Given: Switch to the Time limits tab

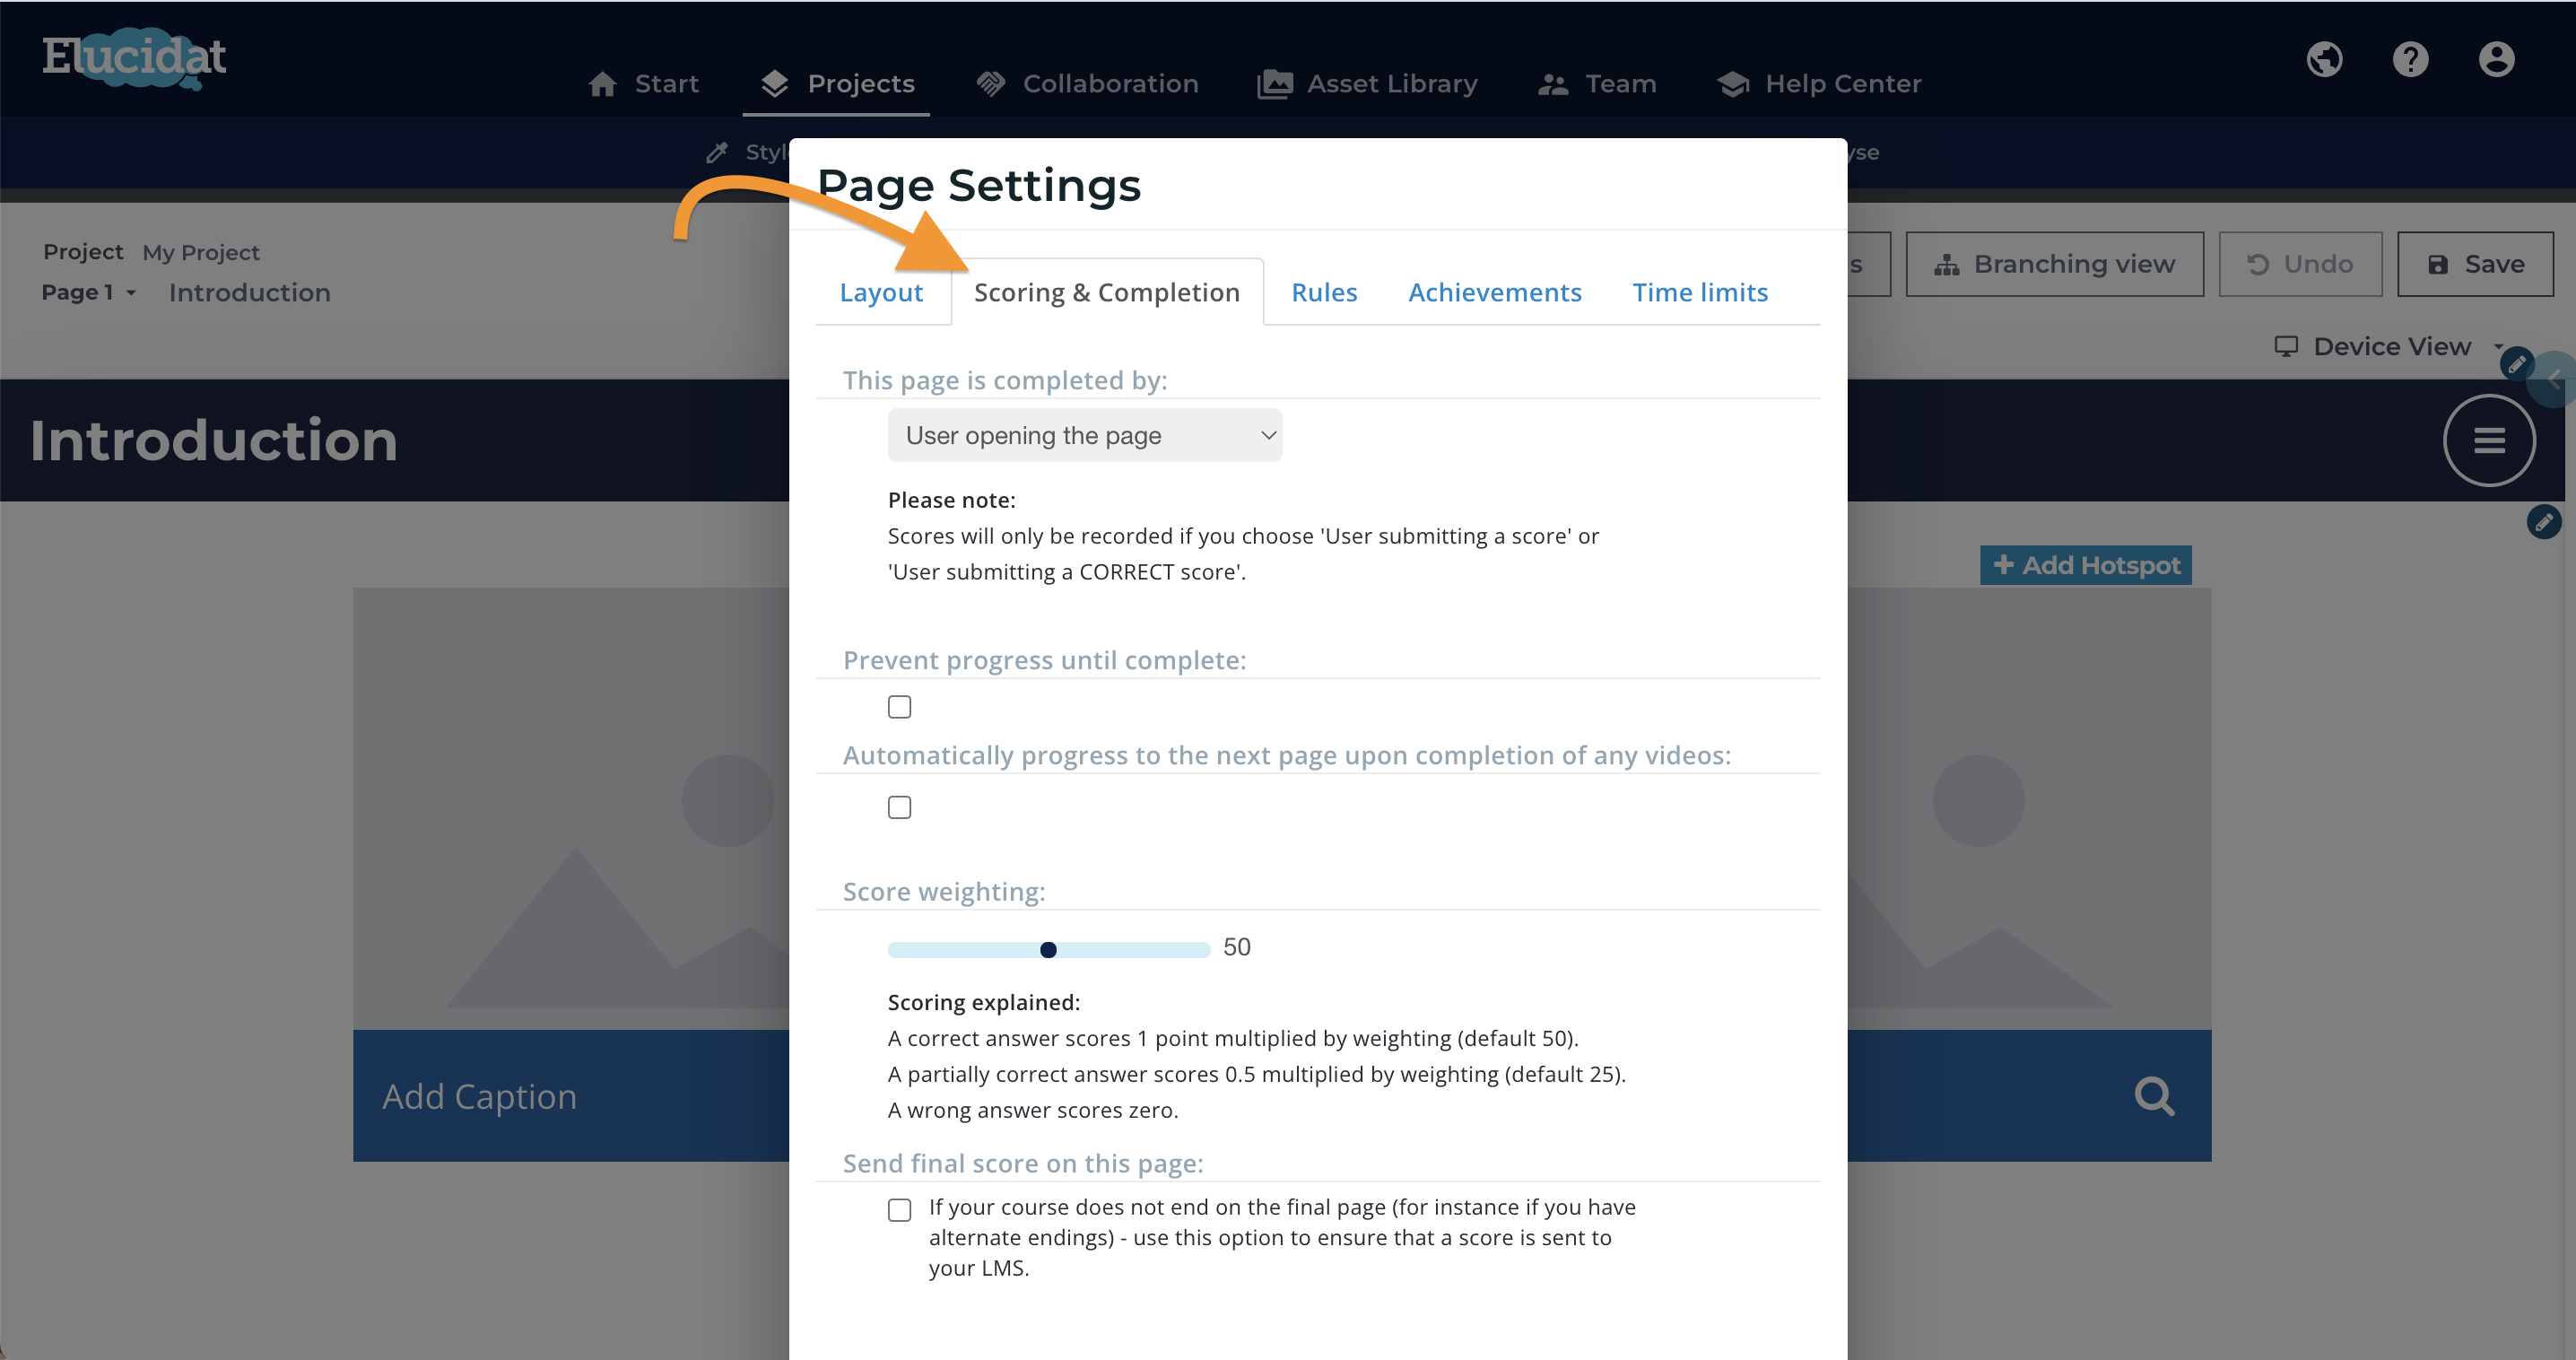Looking at the screenshot, I should [x=1700, y=292].
